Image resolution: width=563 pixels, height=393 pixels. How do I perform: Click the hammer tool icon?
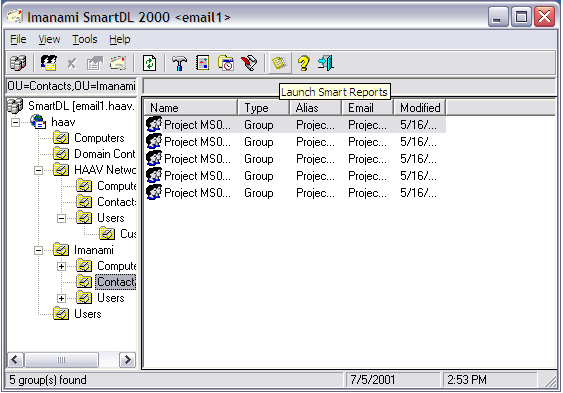179,64
